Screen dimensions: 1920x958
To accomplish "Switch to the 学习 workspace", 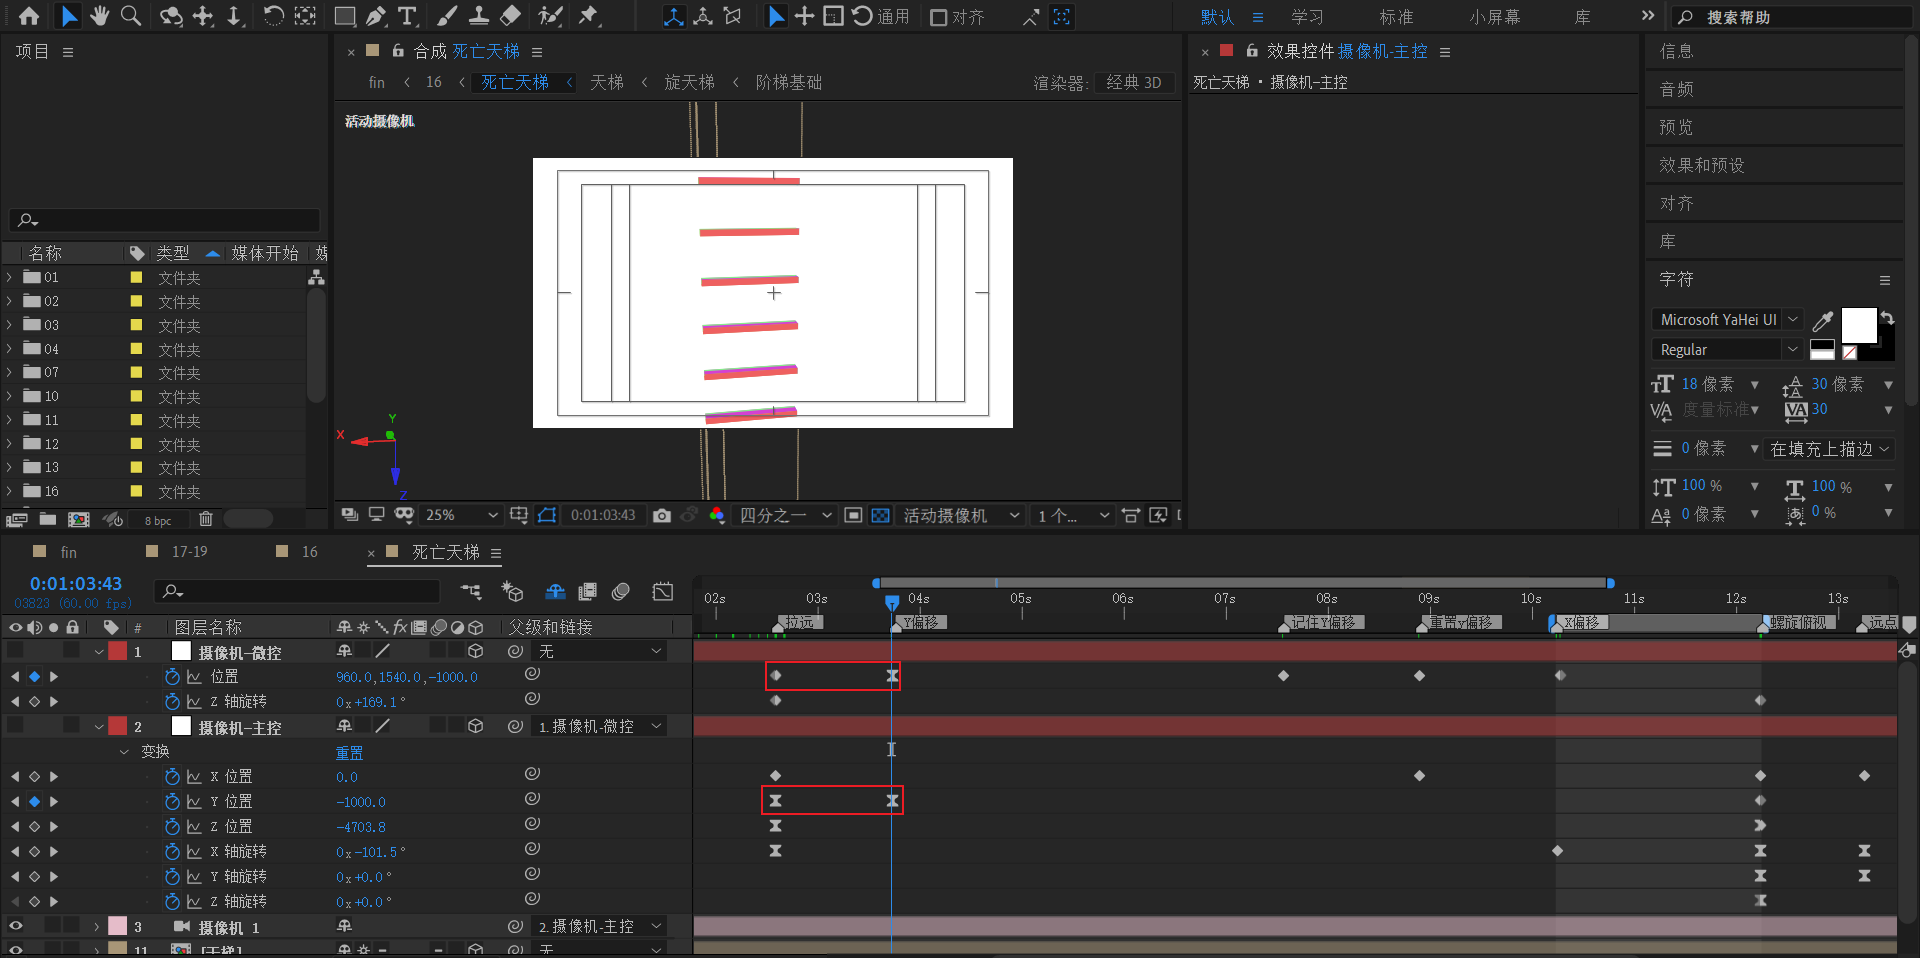I will click(1307, 17).
